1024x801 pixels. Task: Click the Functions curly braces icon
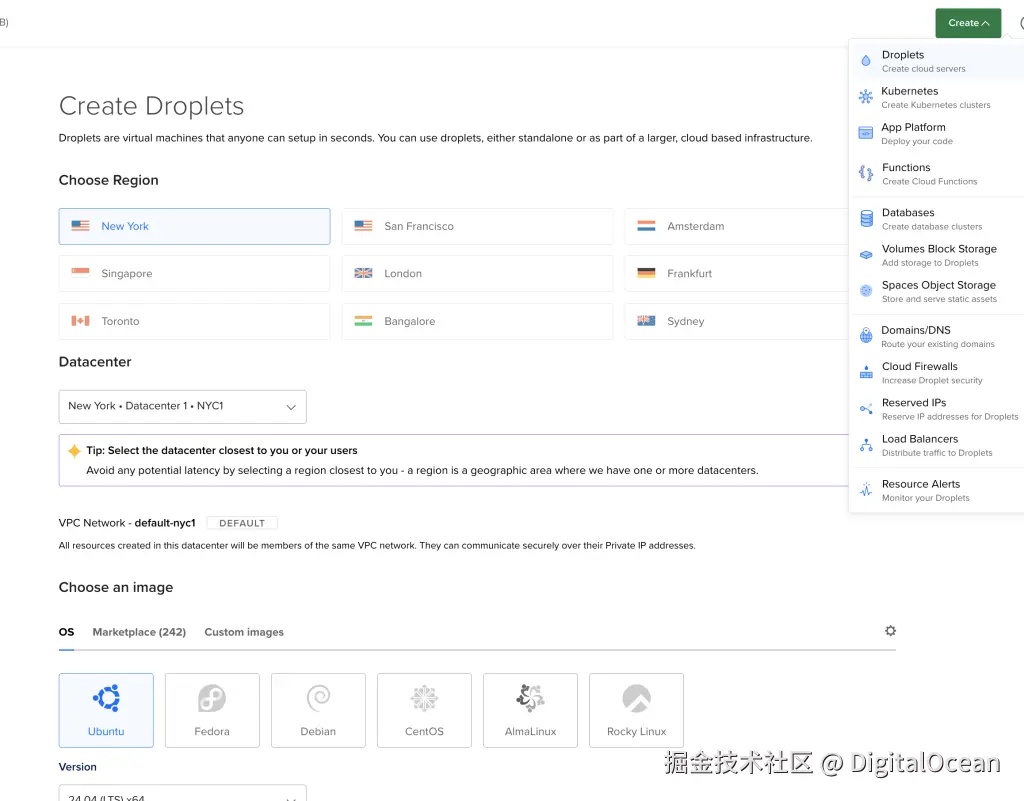[x=865, y=173]
